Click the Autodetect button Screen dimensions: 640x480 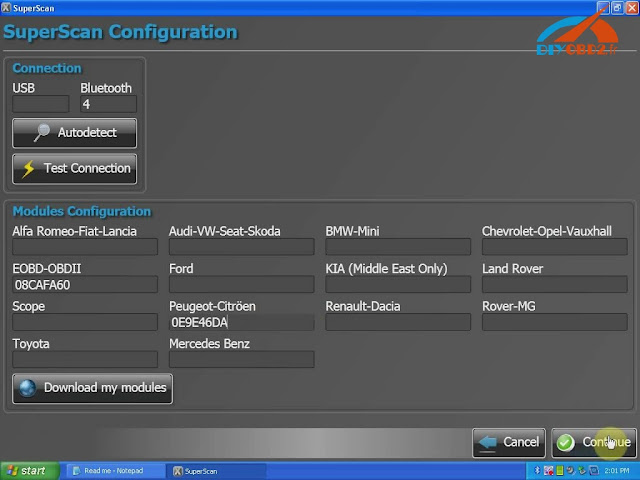(x=74, y=133)
